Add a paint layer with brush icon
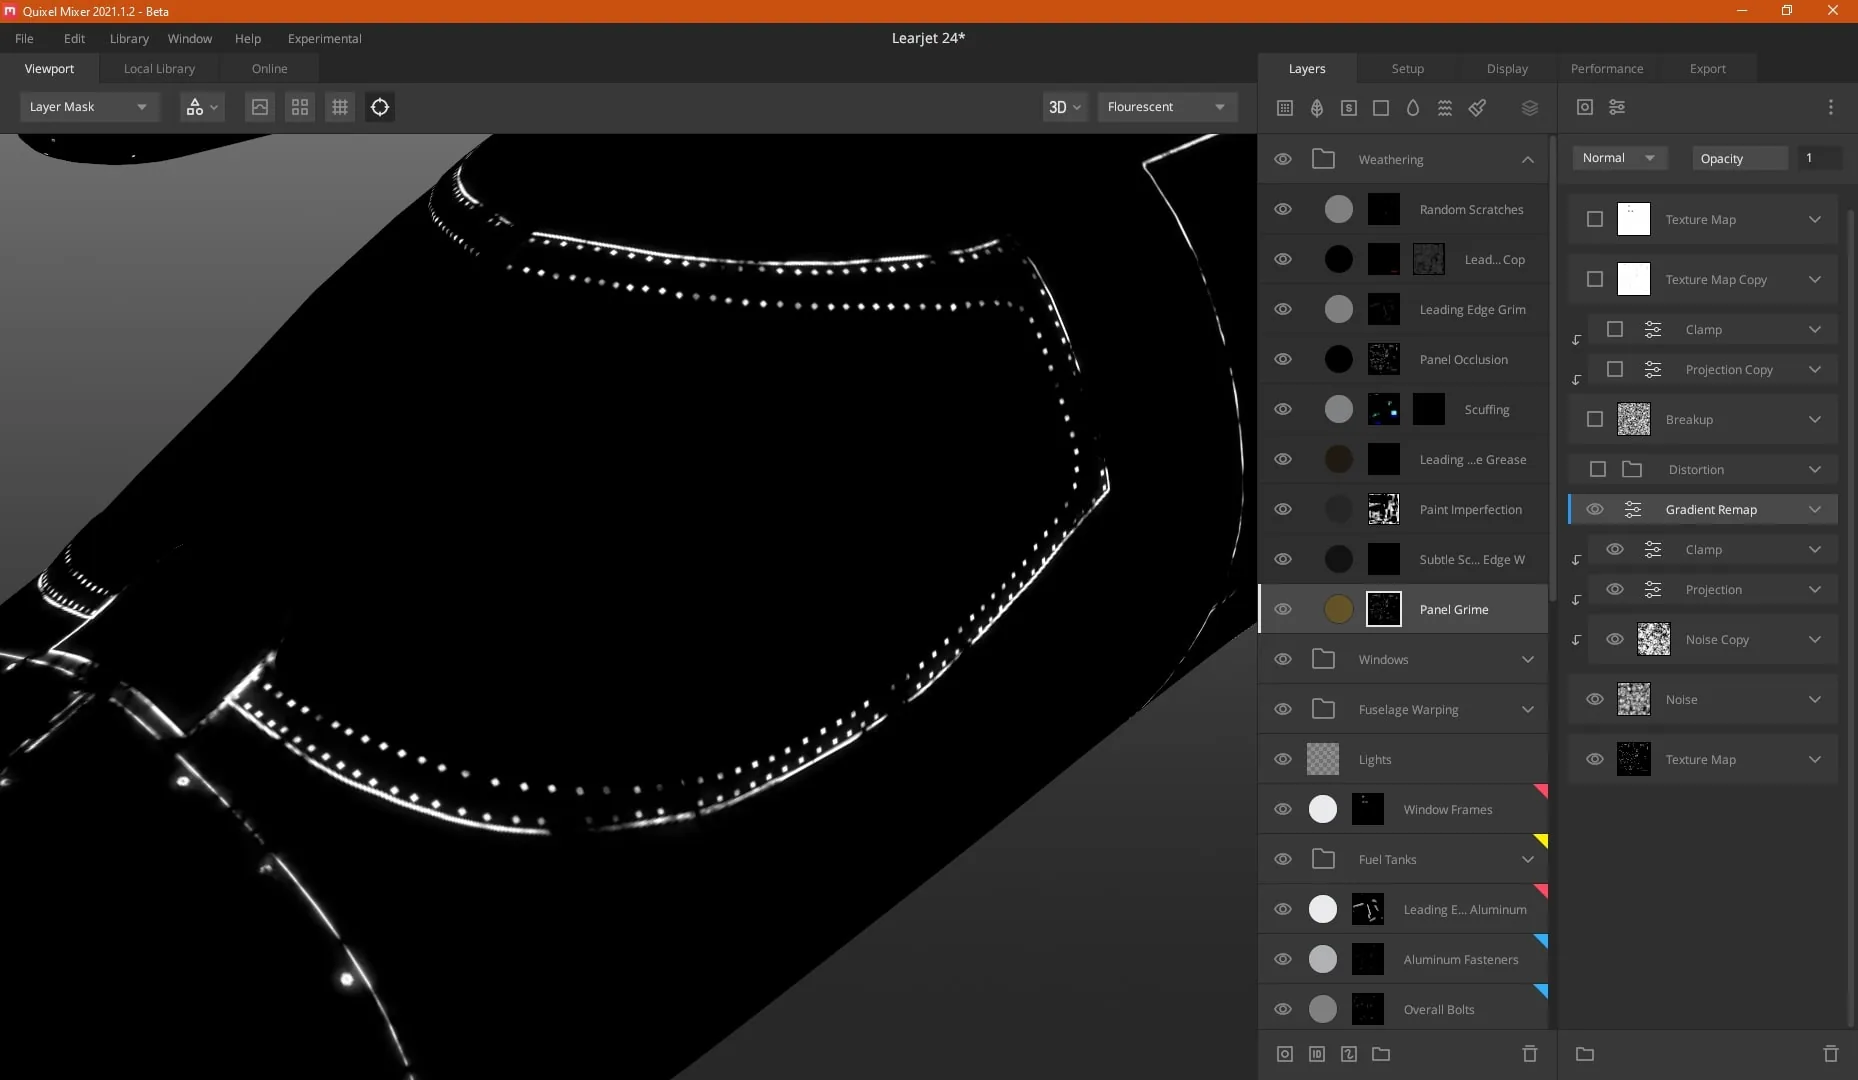The height and width of the screenshot is (1080, 1858). [x=1477, y=108]
